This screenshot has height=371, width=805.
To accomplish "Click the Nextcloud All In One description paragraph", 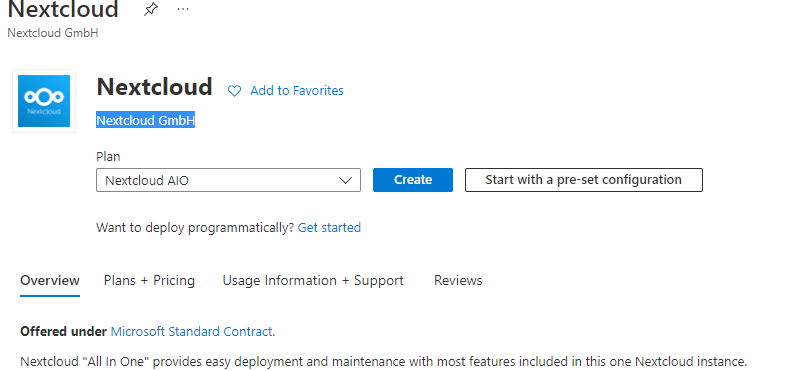I will (x=384, y=361).
